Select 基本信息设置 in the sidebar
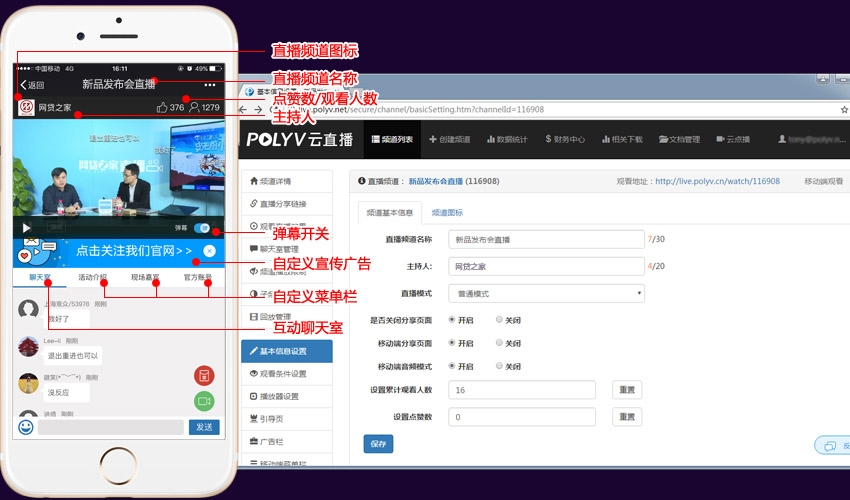Viewport: 850px width, 500px height. click(x=287, y=351)
